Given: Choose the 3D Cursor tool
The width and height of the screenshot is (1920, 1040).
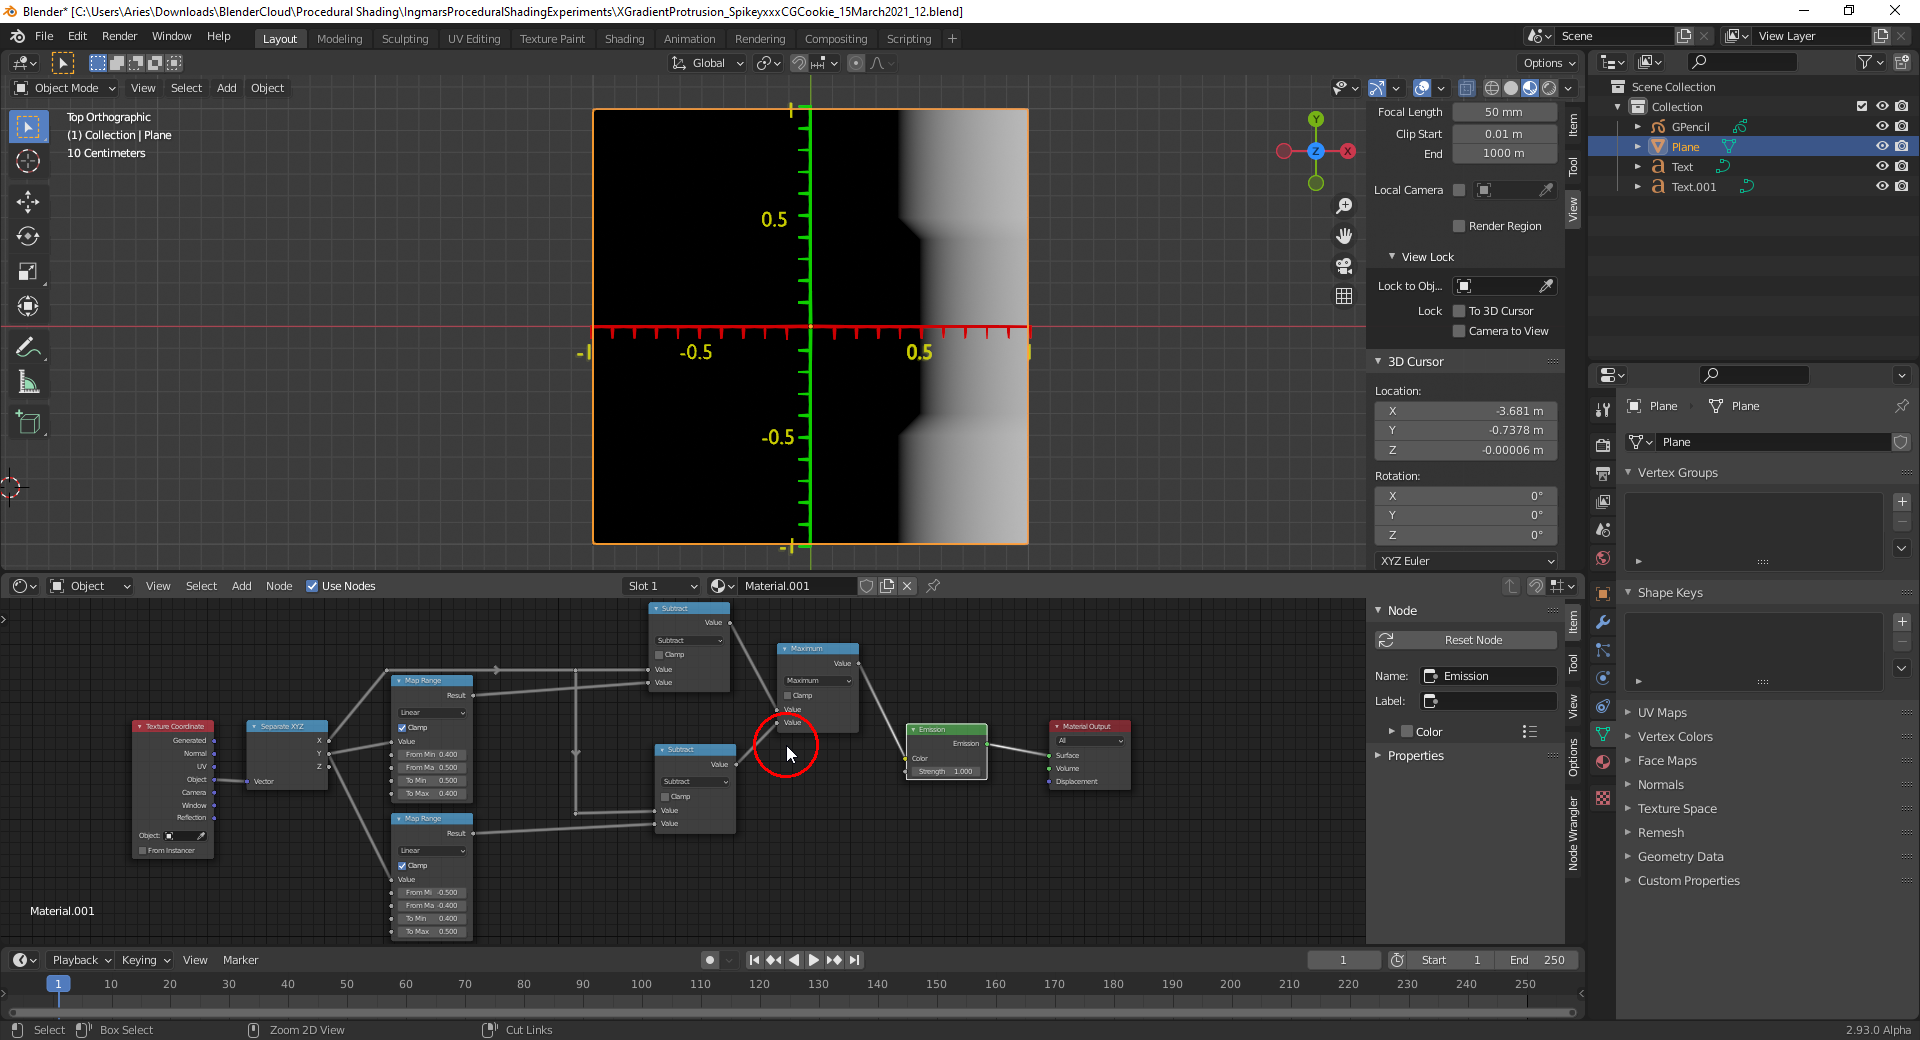Looking at the screenshot, I should coord(28,162).
